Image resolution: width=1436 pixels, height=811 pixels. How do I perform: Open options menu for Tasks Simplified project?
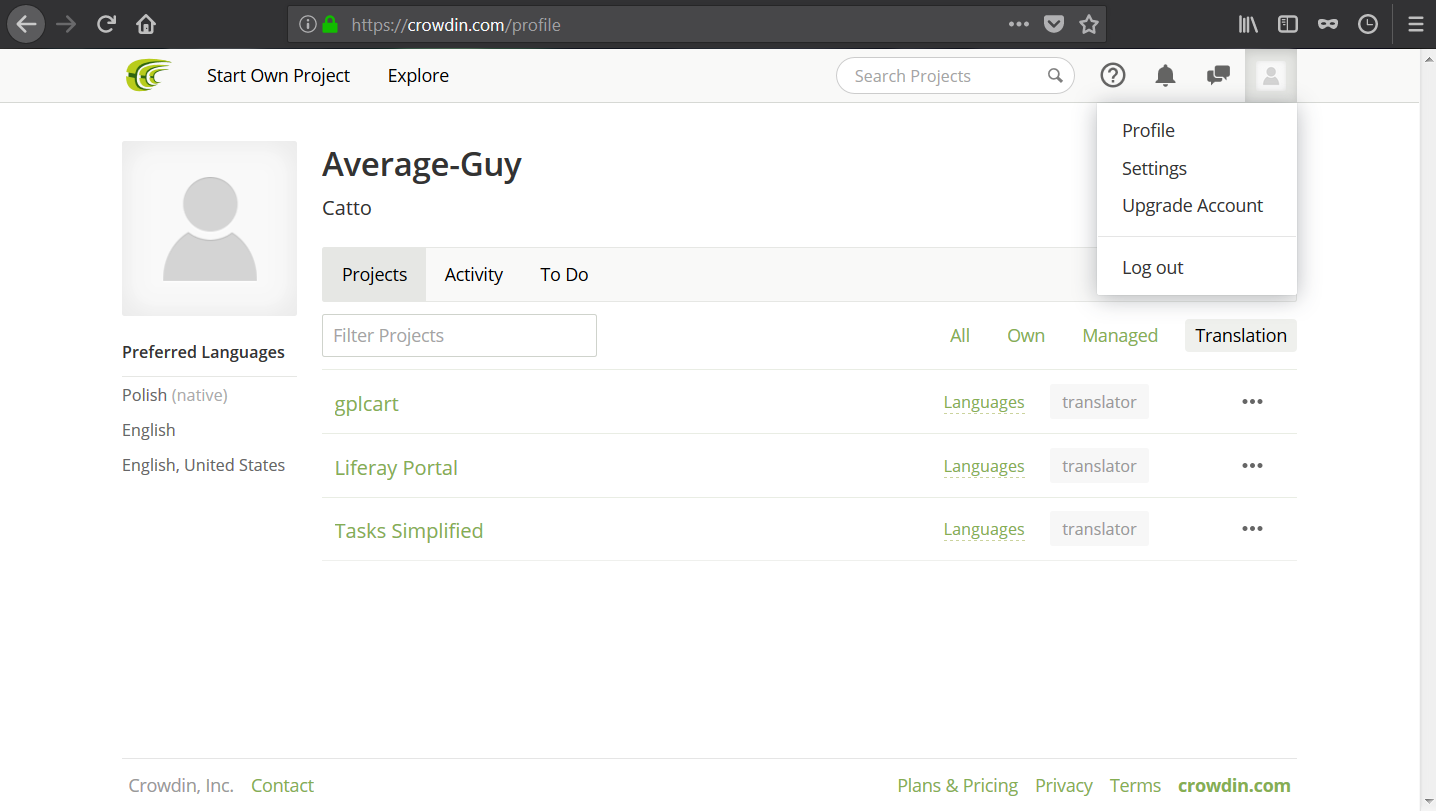pyautogui.click(x=1252, y=529)
